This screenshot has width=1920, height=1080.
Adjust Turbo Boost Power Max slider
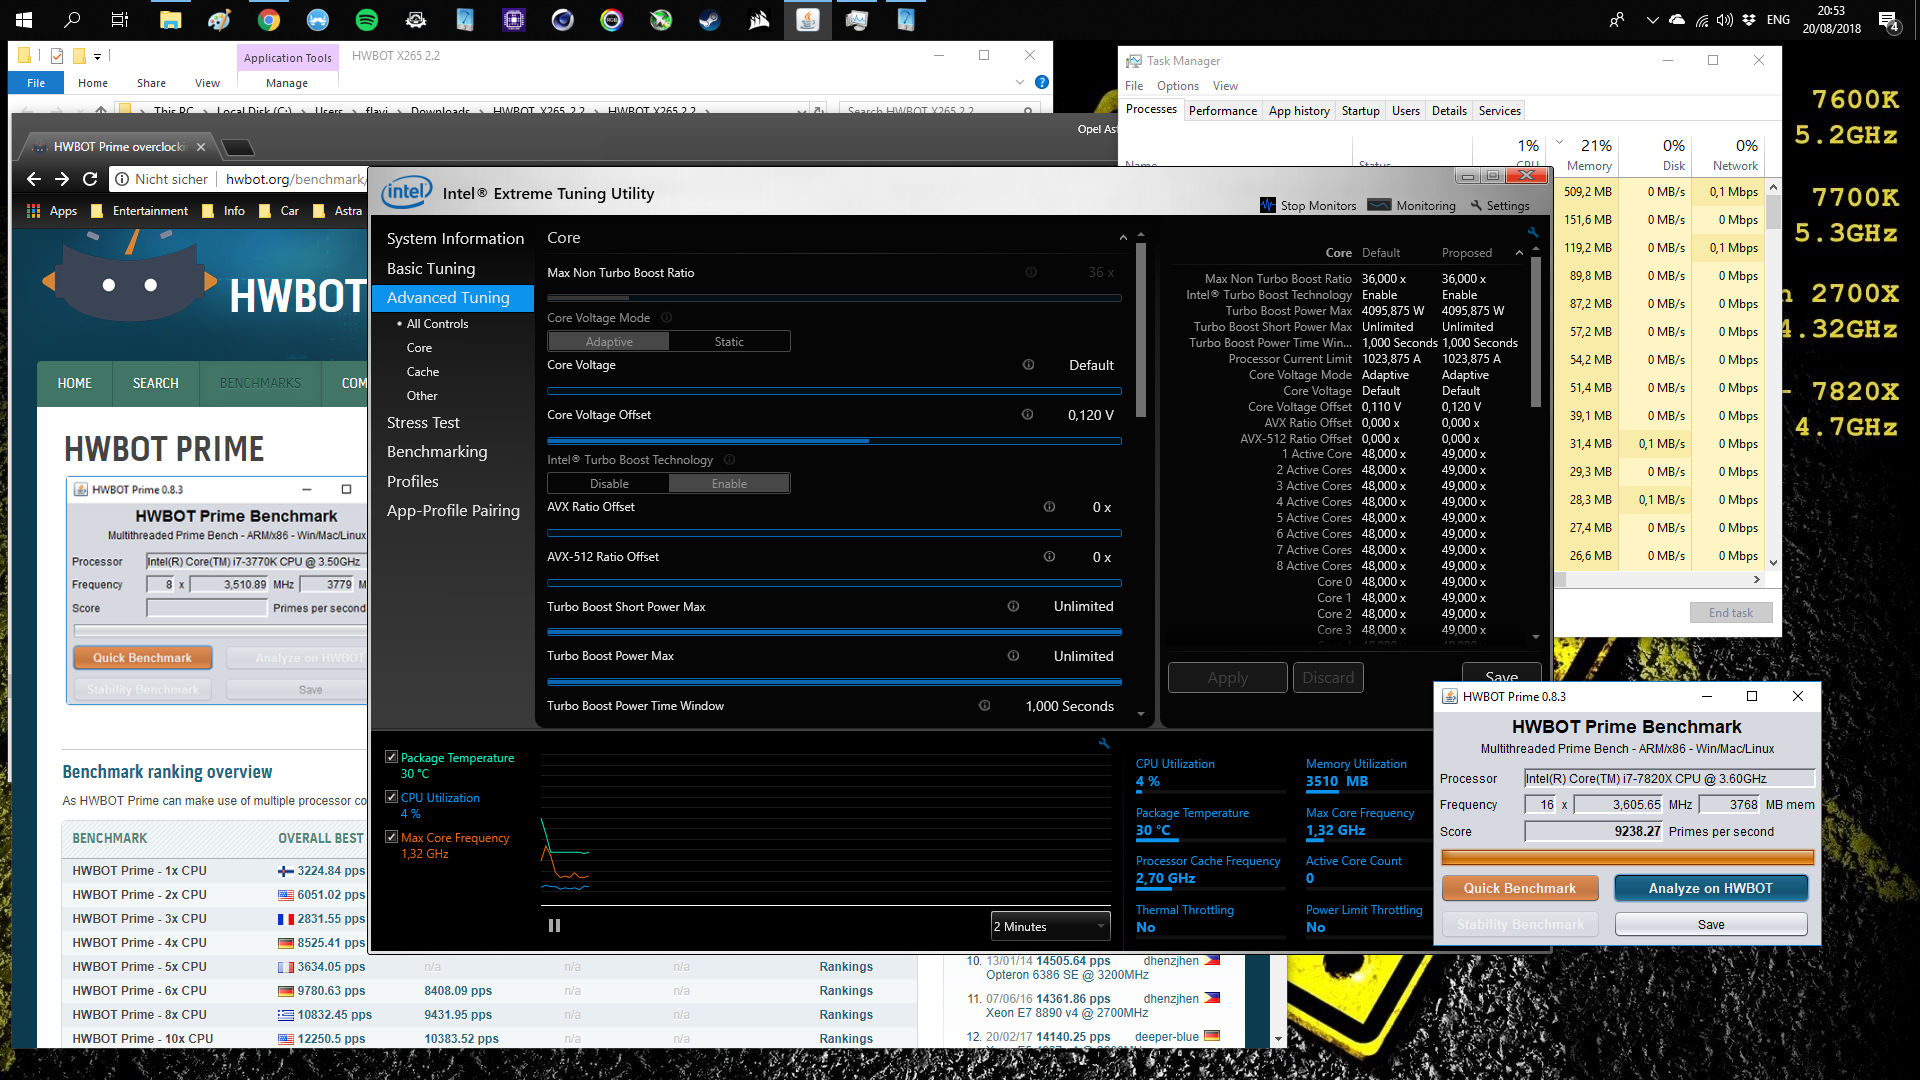[834, 682]
